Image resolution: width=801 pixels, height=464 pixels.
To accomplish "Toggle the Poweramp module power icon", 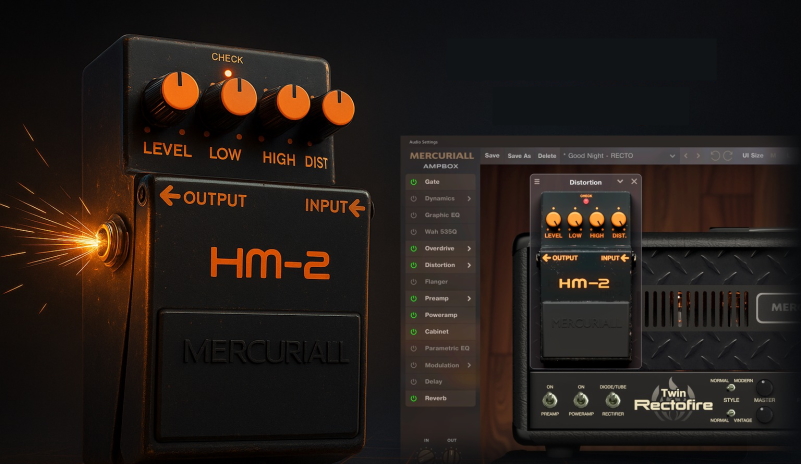I will (414, 315).
